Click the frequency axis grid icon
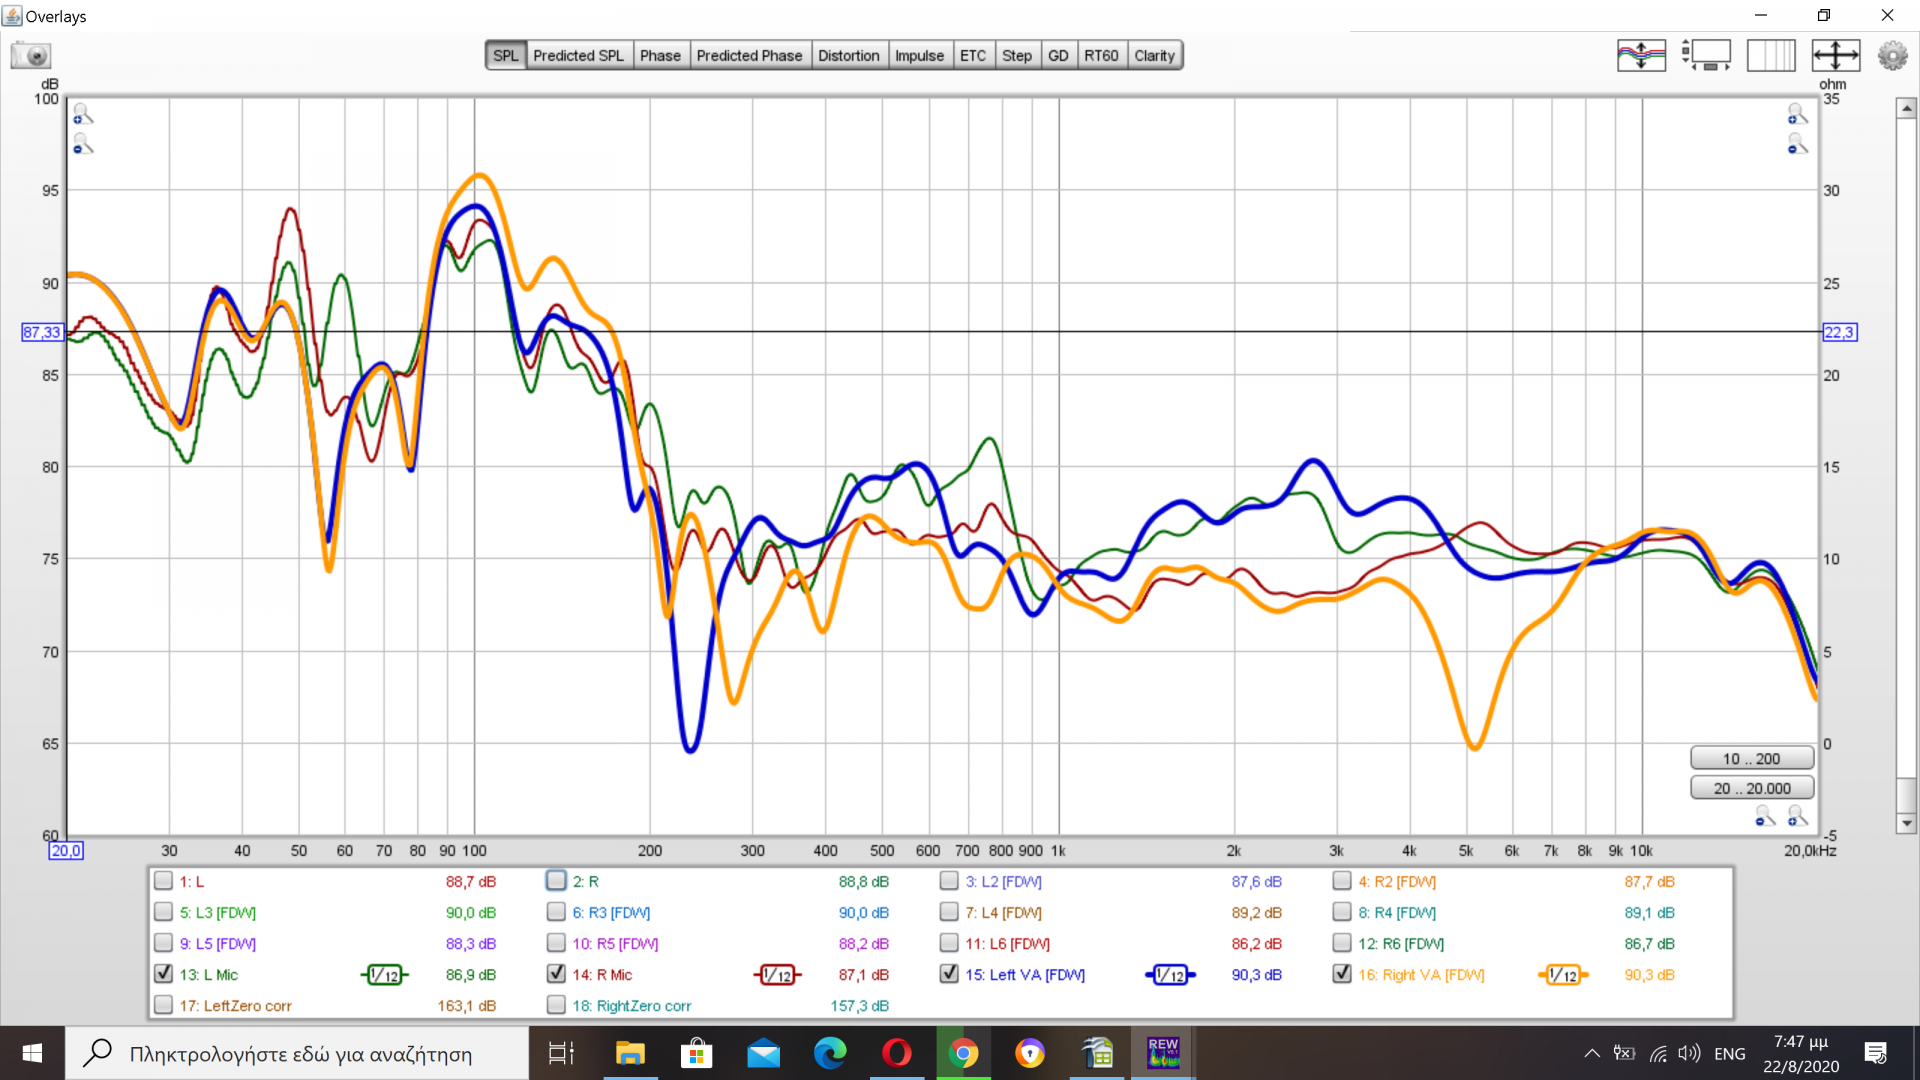Screen dimensions: 1920x1080 [x=1771, y=55]
